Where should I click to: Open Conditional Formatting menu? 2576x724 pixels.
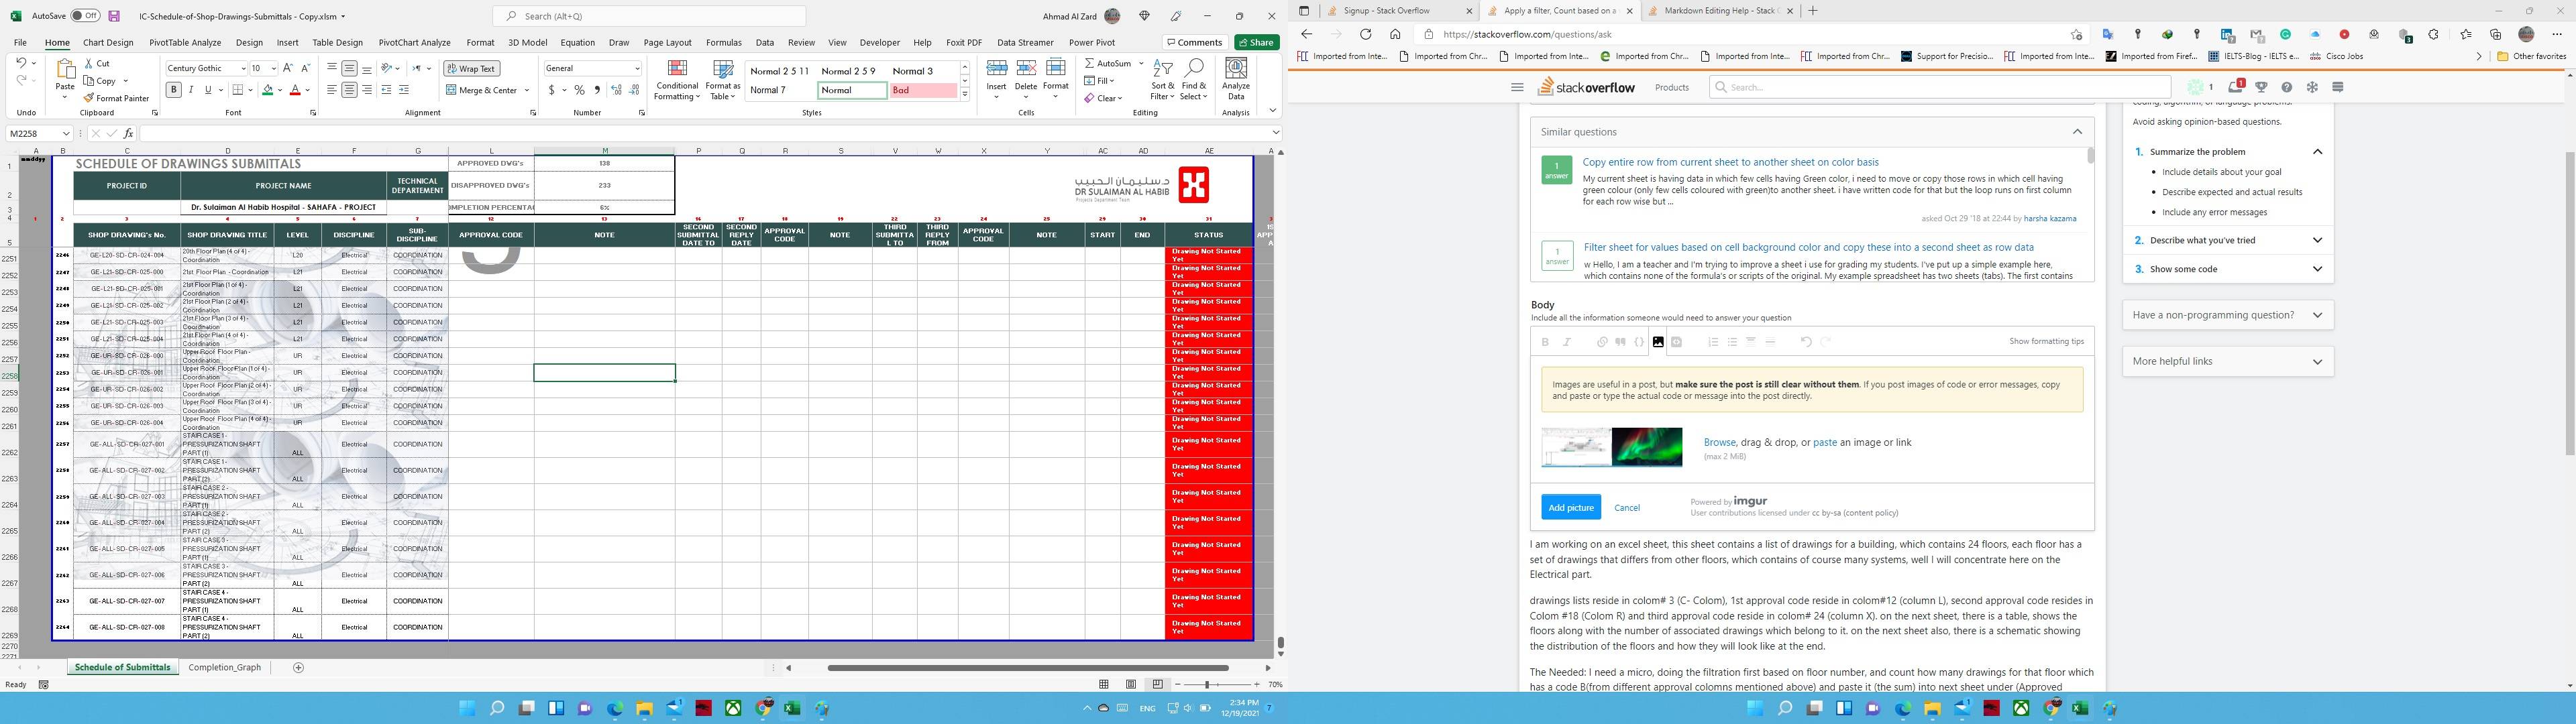point(677,79)
